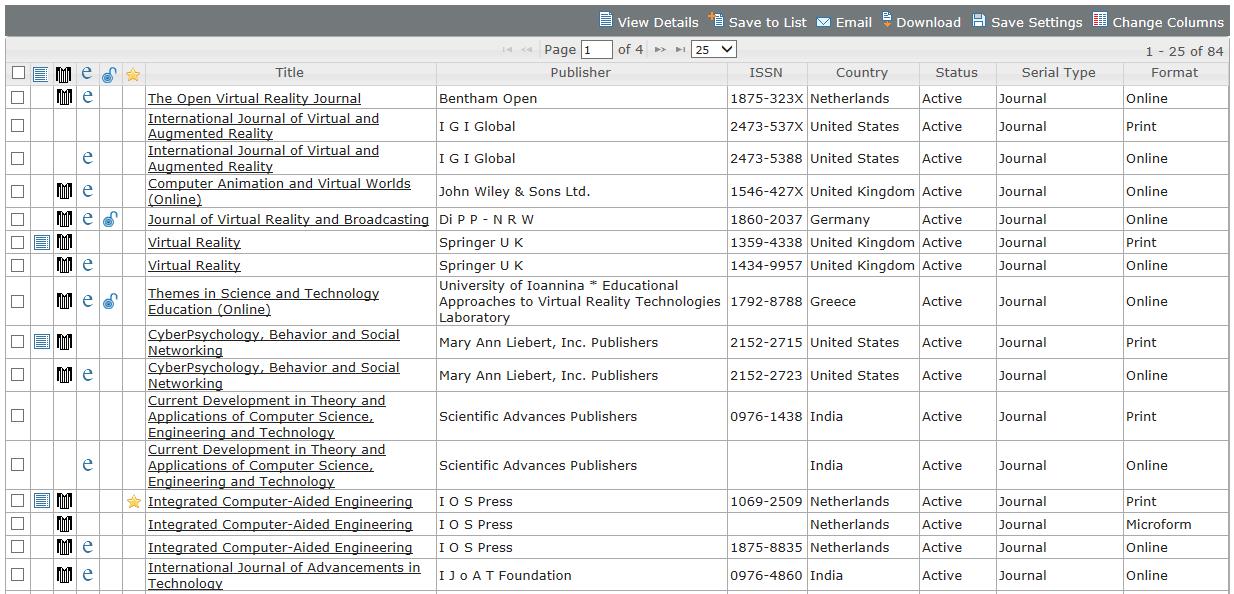Sort by the Serial Type column header
Image resolution: width=1234 pixels, height=594 pixels.
[x=1058, y=73]
